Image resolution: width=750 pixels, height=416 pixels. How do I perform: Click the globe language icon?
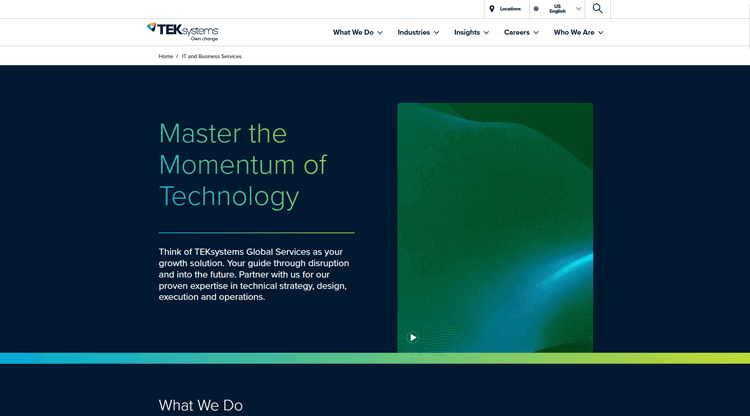click(536, 9)
